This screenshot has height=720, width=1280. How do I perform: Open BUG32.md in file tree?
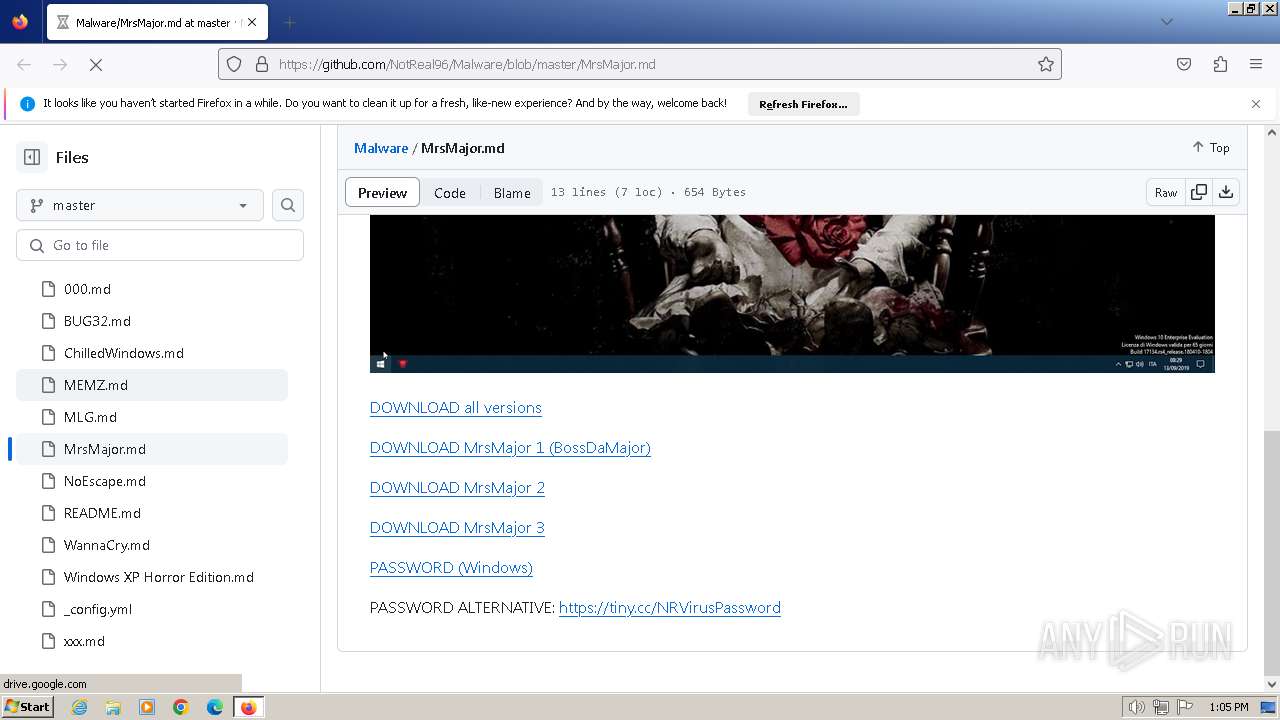point(152,321)
